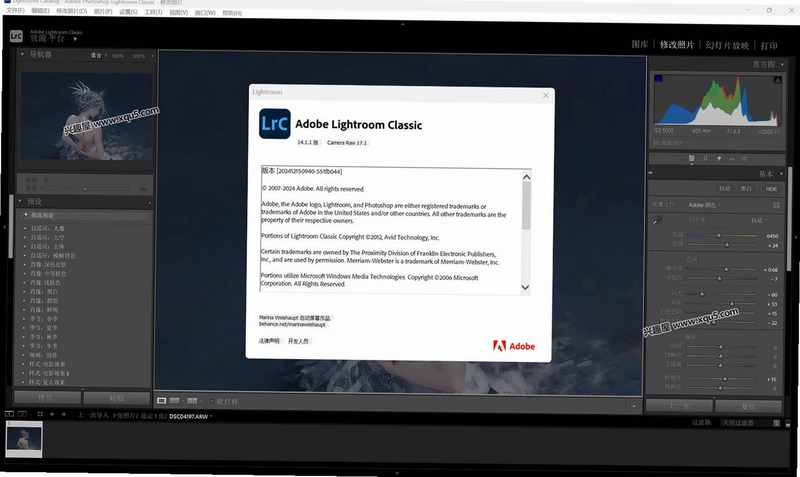Click the main window display icon in filmstrip bar
The image size is (800, 477).
[x=9, y=414]
